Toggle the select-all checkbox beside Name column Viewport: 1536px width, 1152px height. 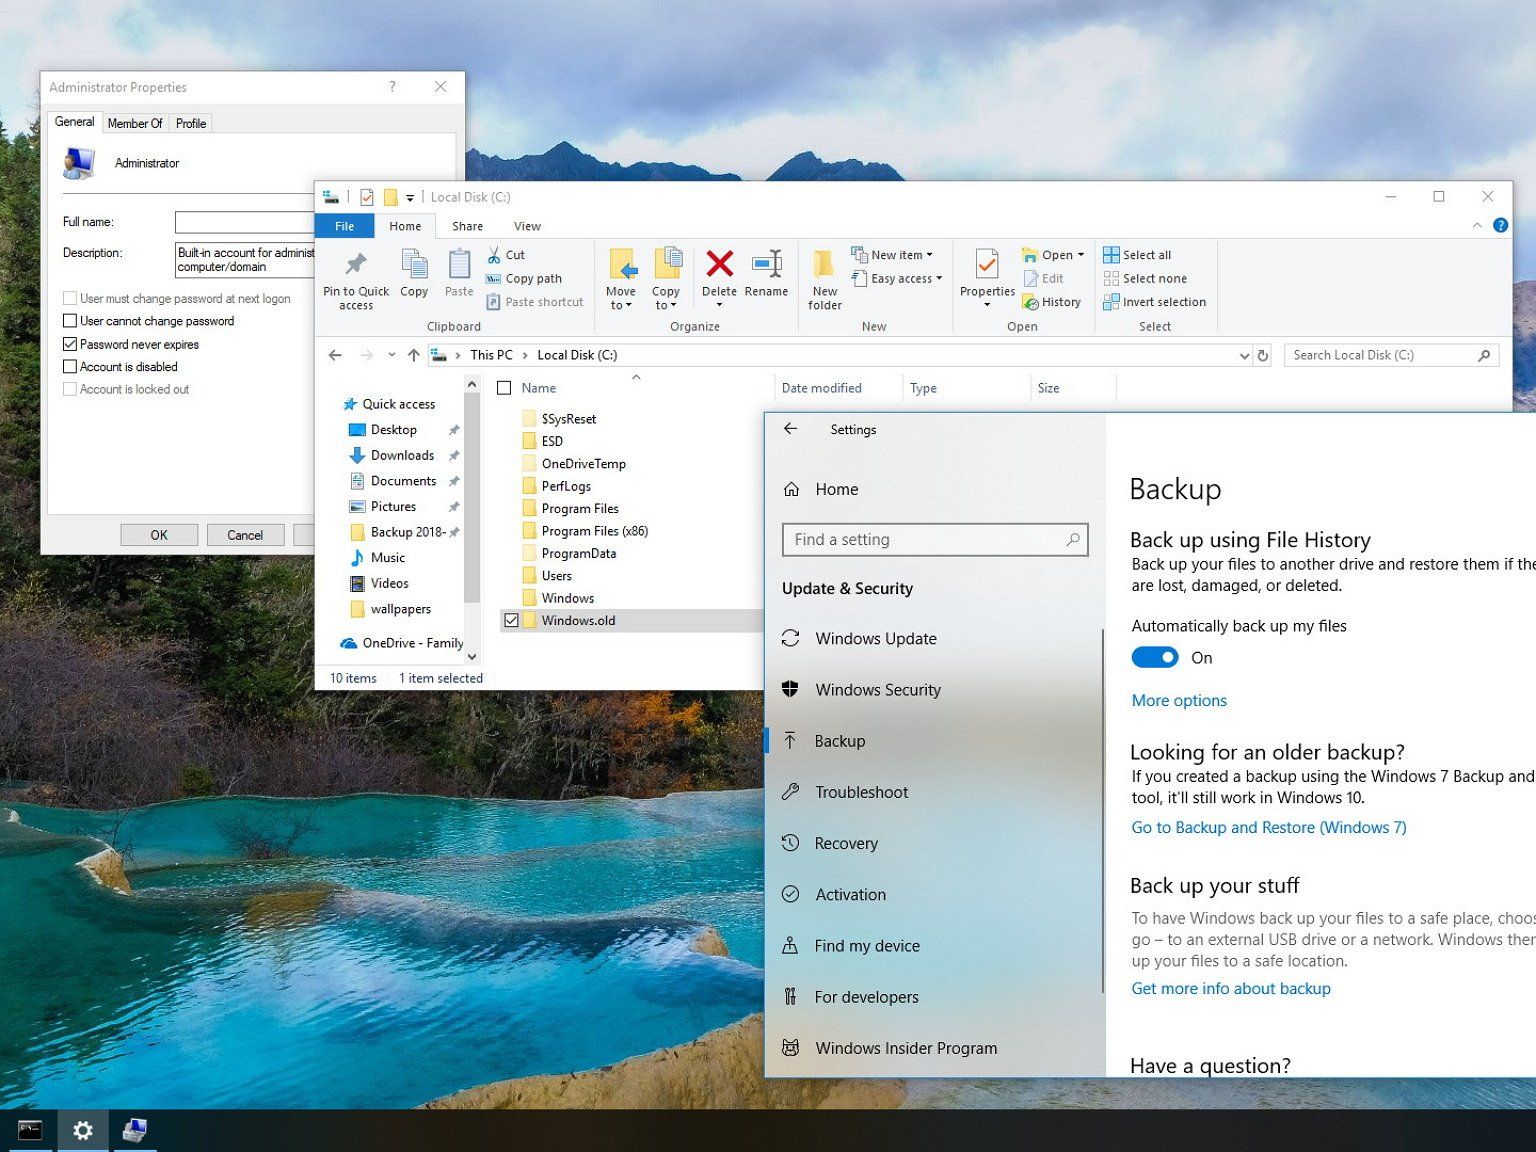click(504, 388)
